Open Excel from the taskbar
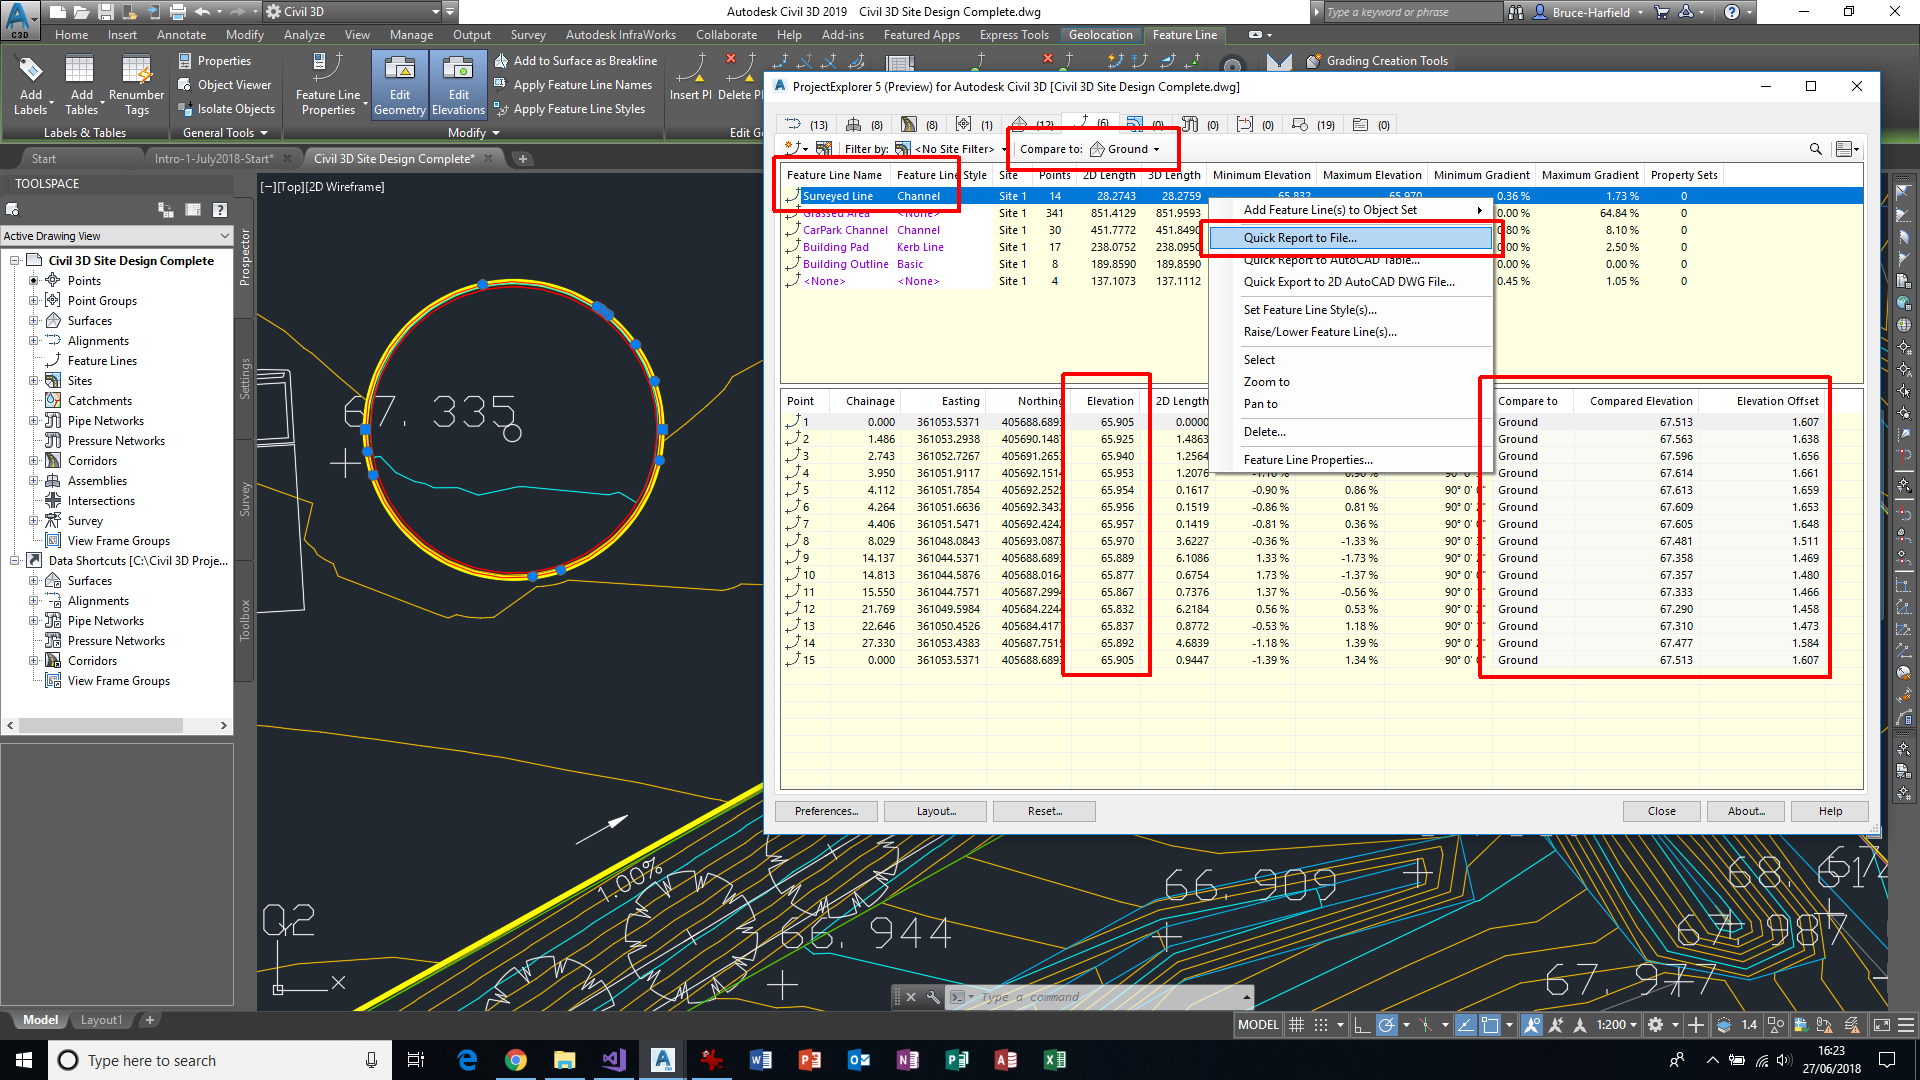Viewport: 1920px width, 1080px height. pyautogui.click(x=1054, y=1059)
